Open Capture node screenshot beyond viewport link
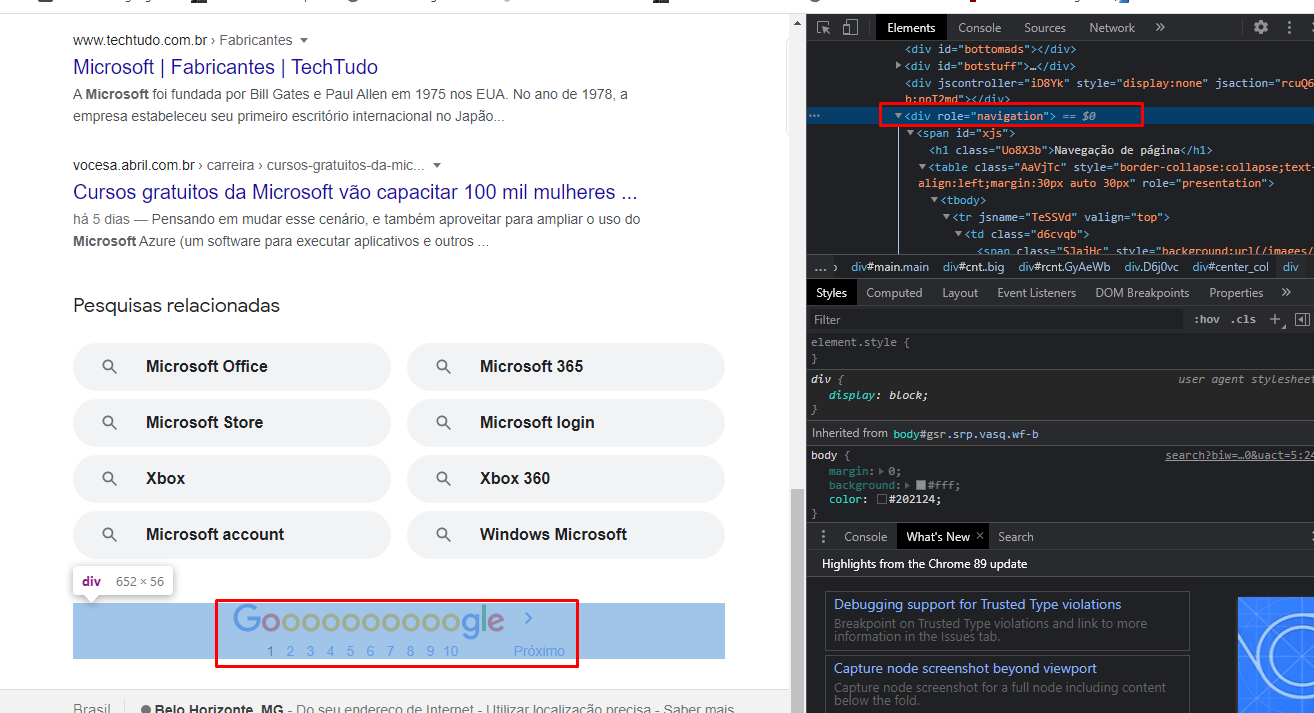The width and height of the screenshot is (1314, 713). click(965, 668)
